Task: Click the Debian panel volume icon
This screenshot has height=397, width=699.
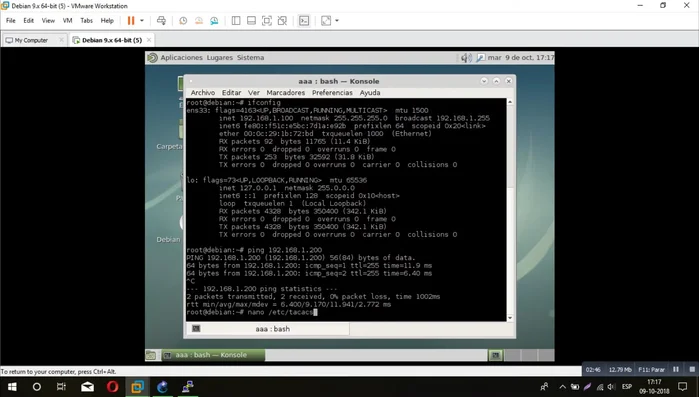Action: [x=466, y=58]
